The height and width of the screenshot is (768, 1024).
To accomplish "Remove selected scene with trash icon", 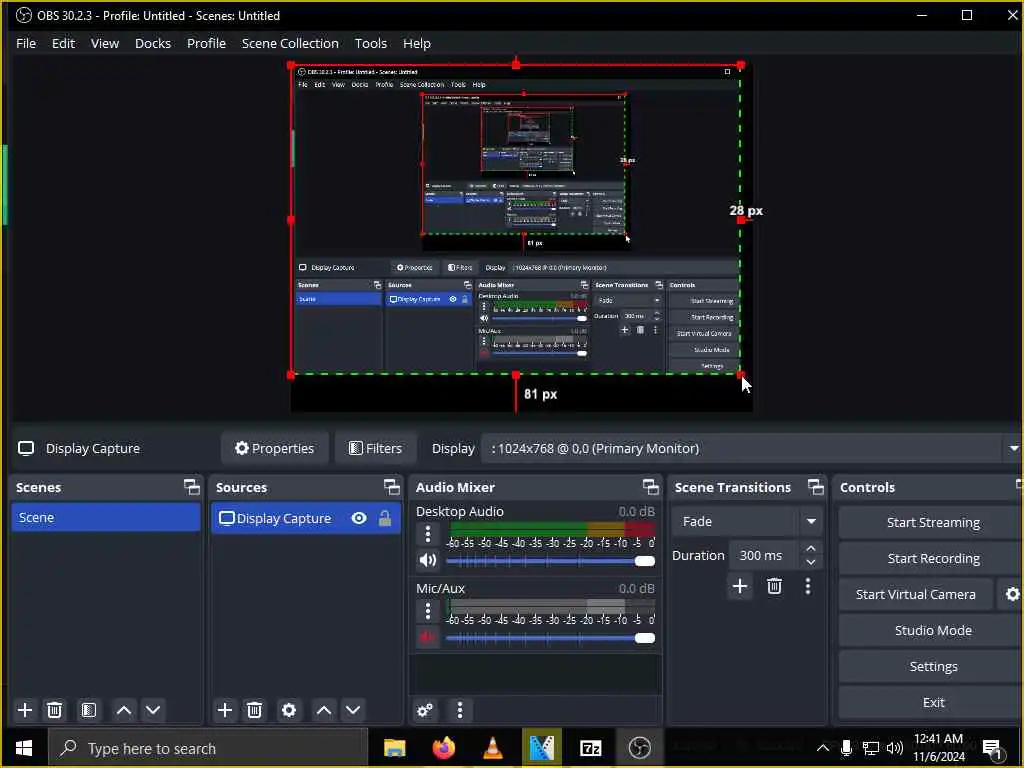I will (x=55, y=710).
